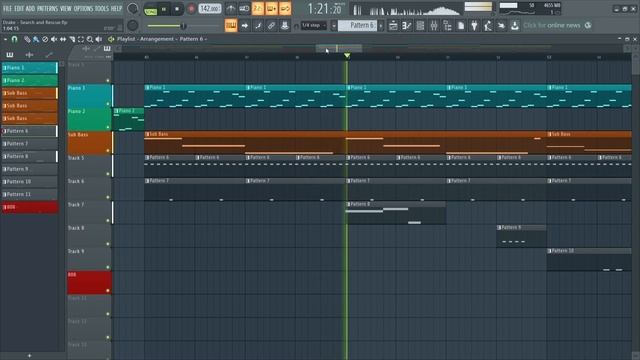Open the TOOLS menu

[102, 9]
